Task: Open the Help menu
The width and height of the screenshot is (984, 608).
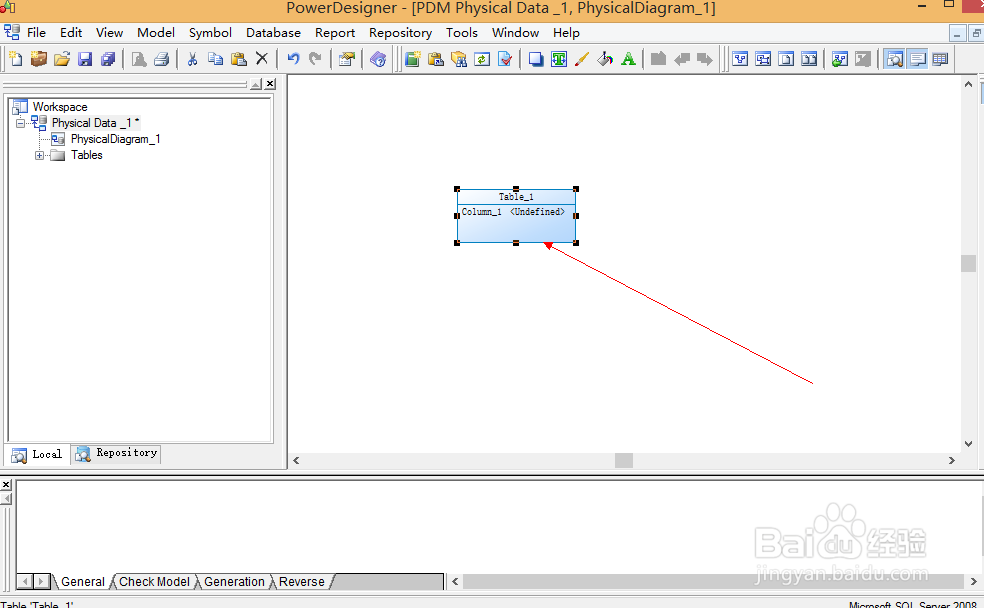Action: [x=566, y=33]
